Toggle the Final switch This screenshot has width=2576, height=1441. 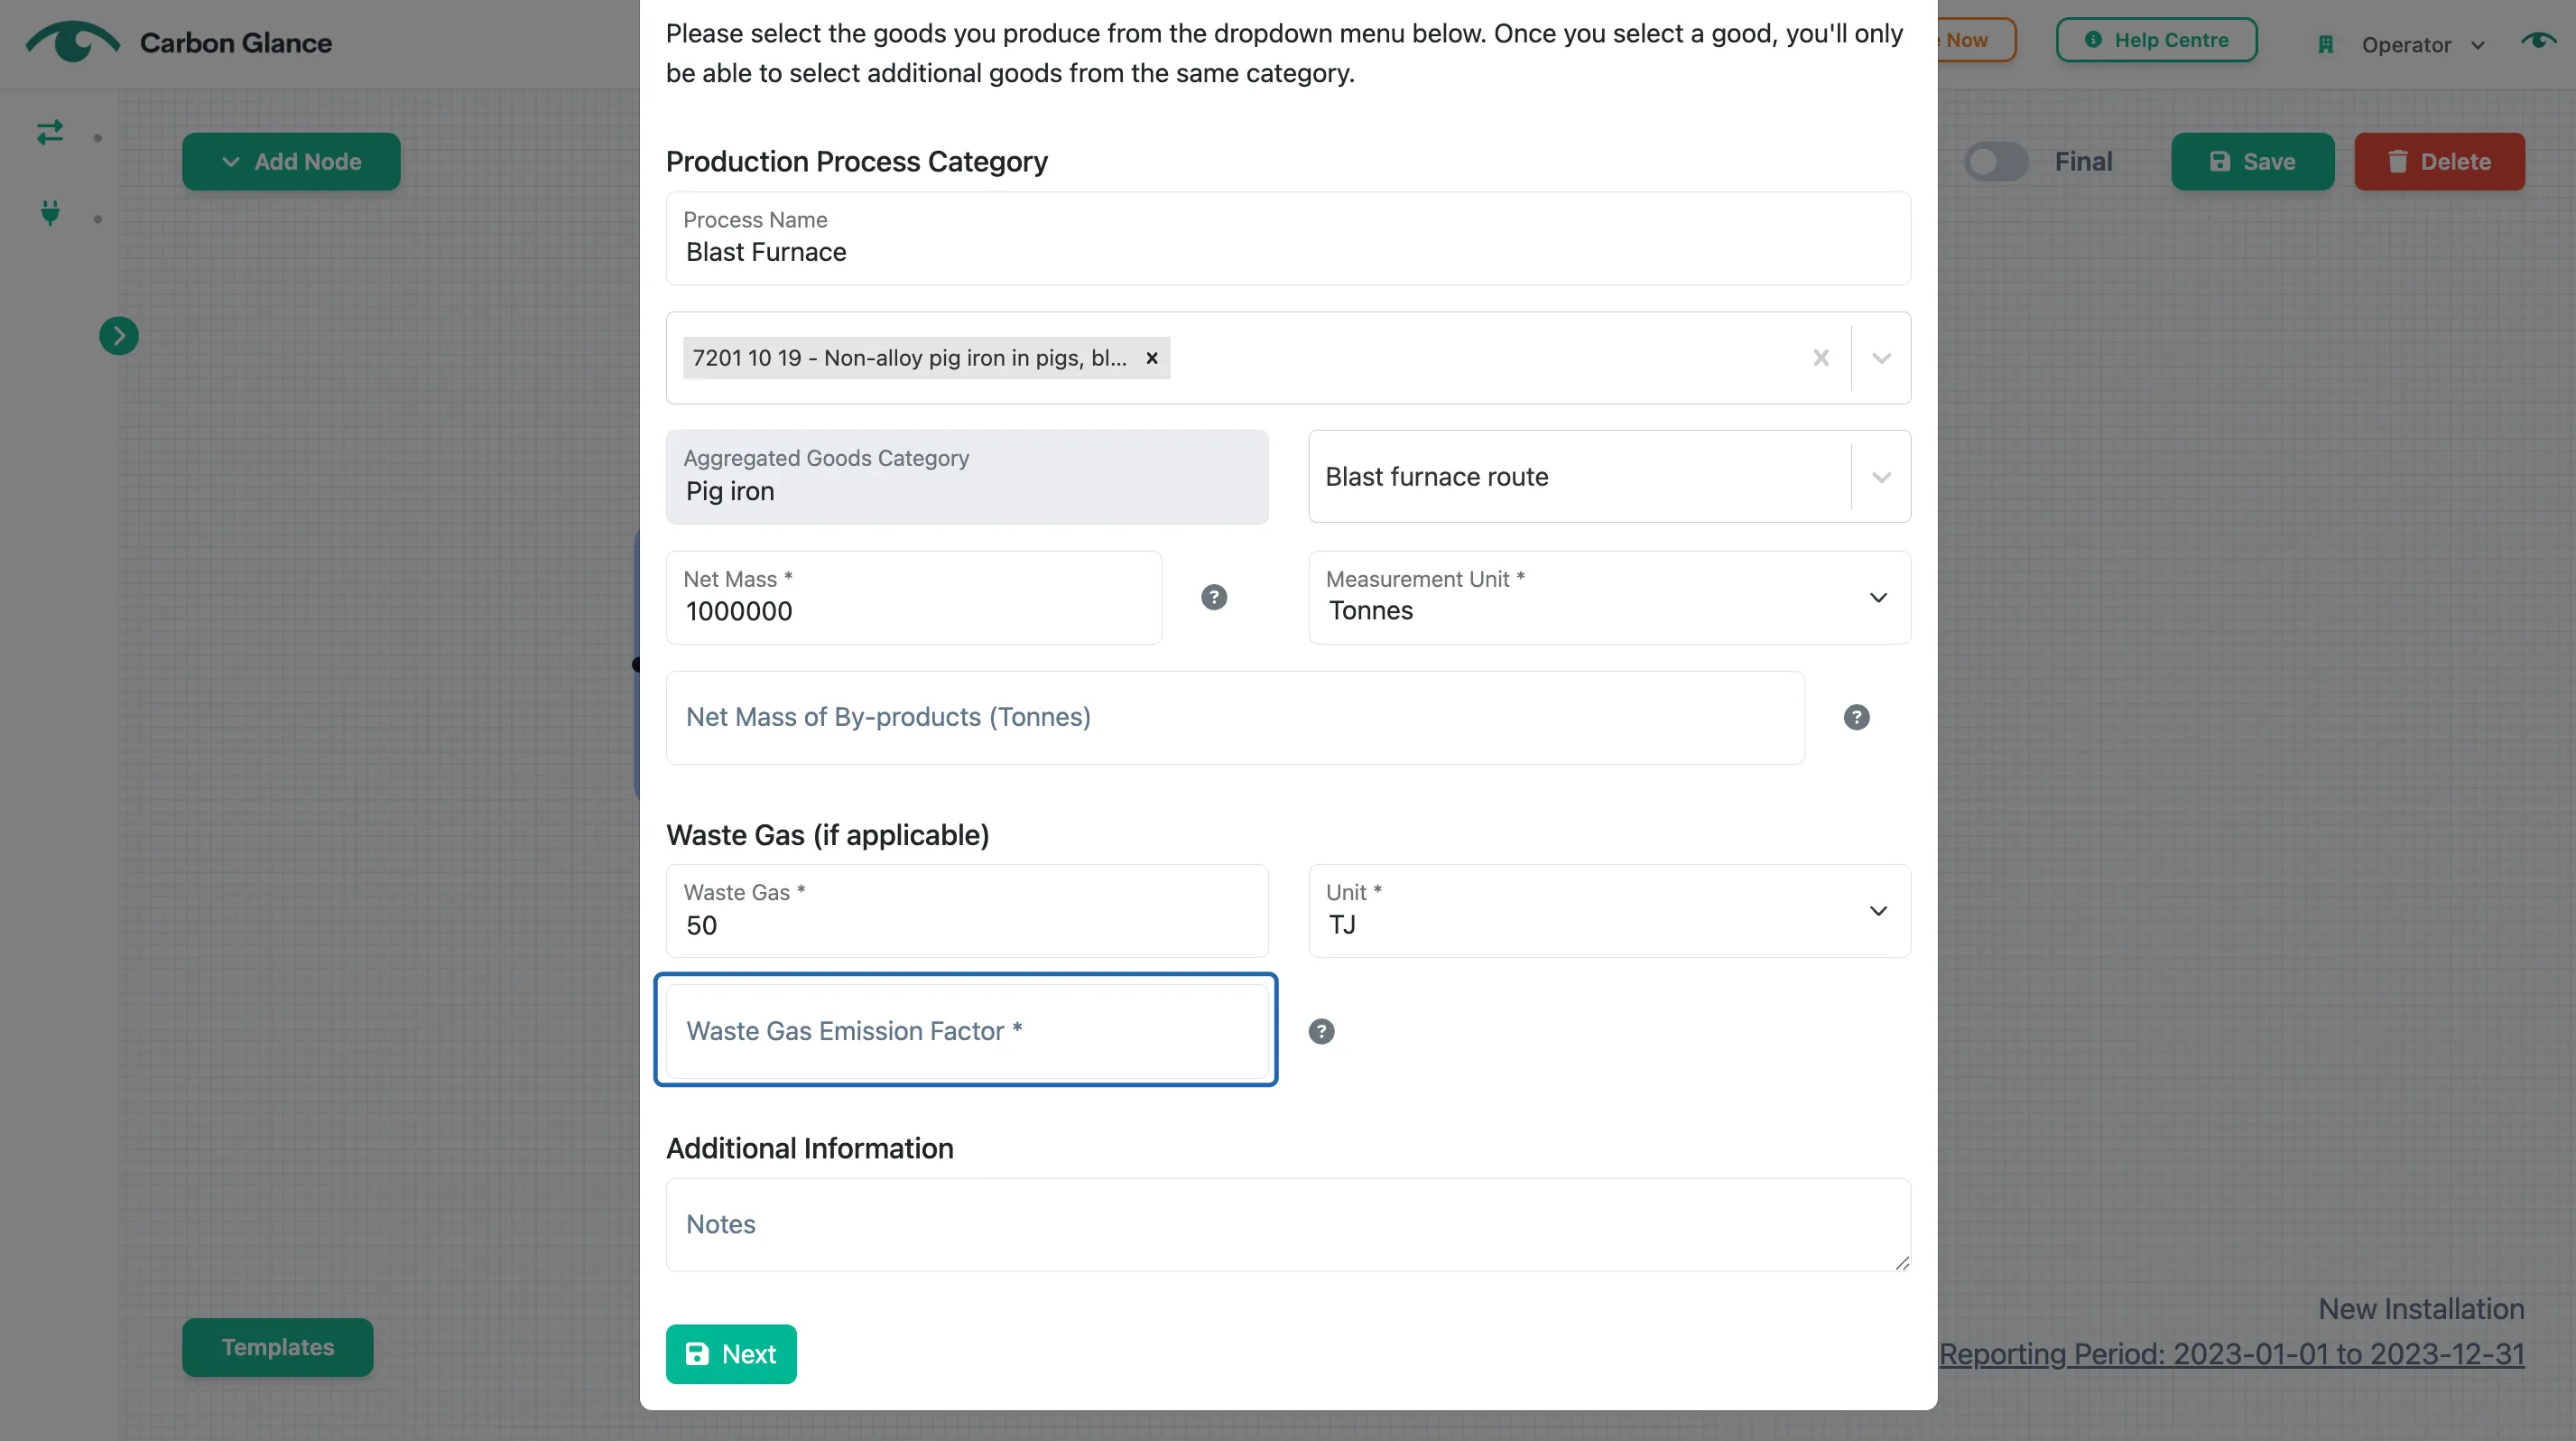click(x=1996, y=162)
